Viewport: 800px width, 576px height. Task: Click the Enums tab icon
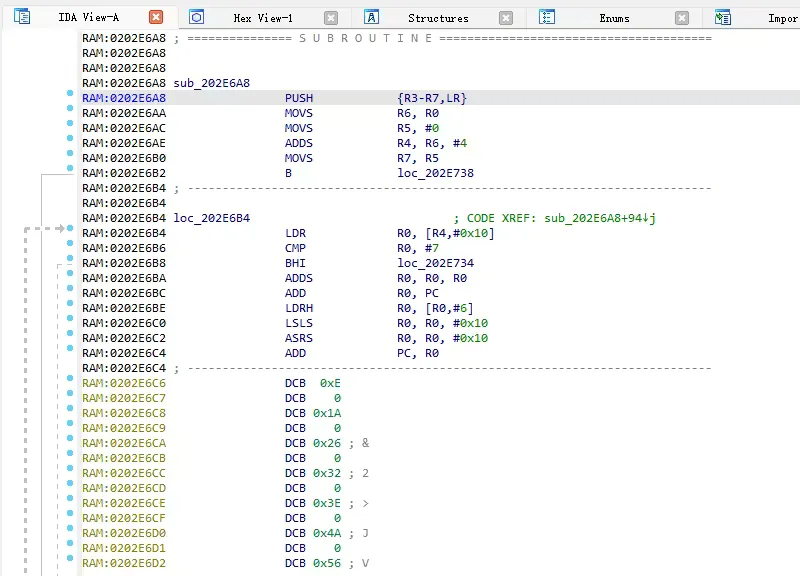coord(547,17)
